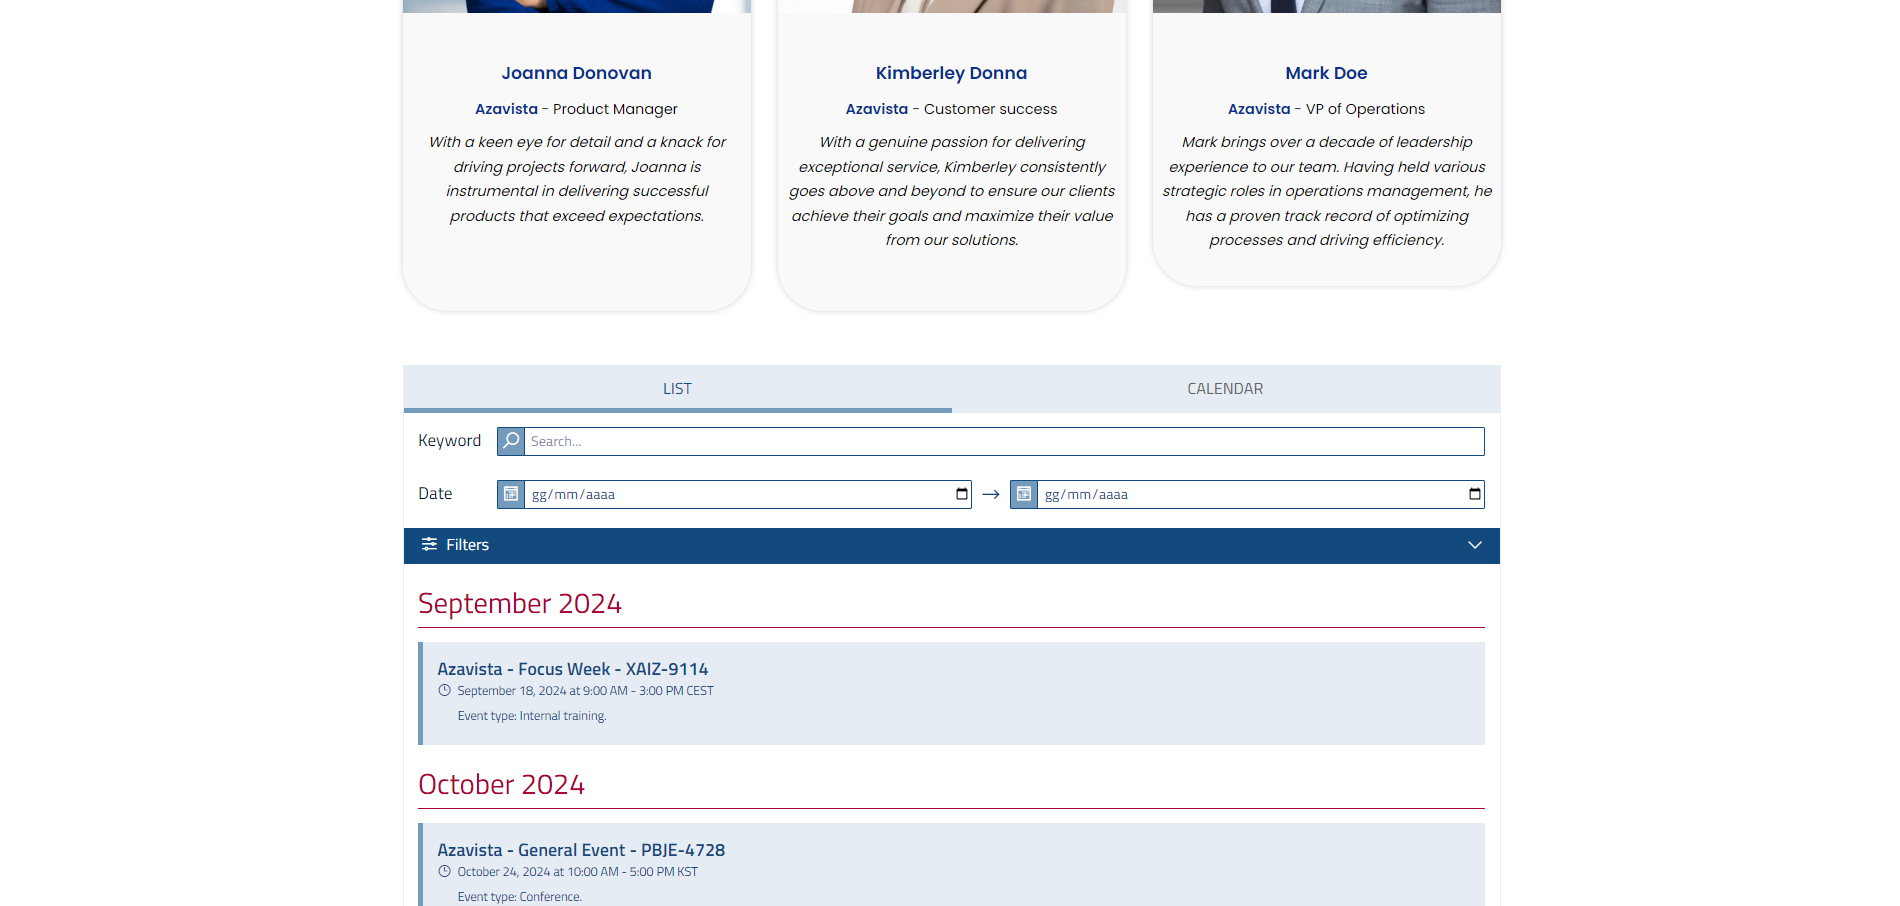Click clock icon of General Event
1900x906 pixels.
tap(444, 872)
